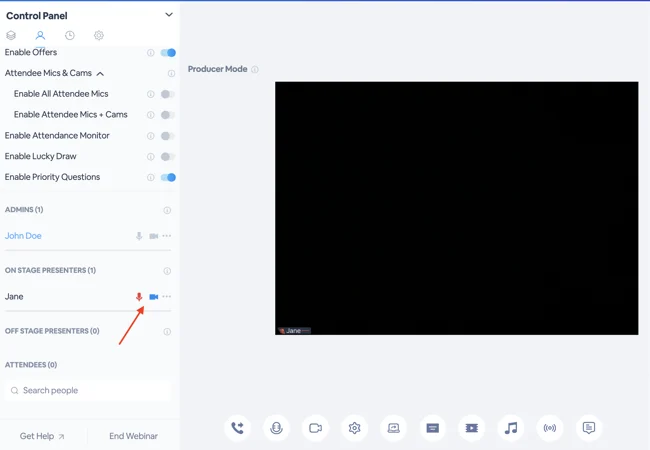Screen dimensions: 650x450
Task: Start screen sharing from bottom toolbar
Action: point(393,428)
